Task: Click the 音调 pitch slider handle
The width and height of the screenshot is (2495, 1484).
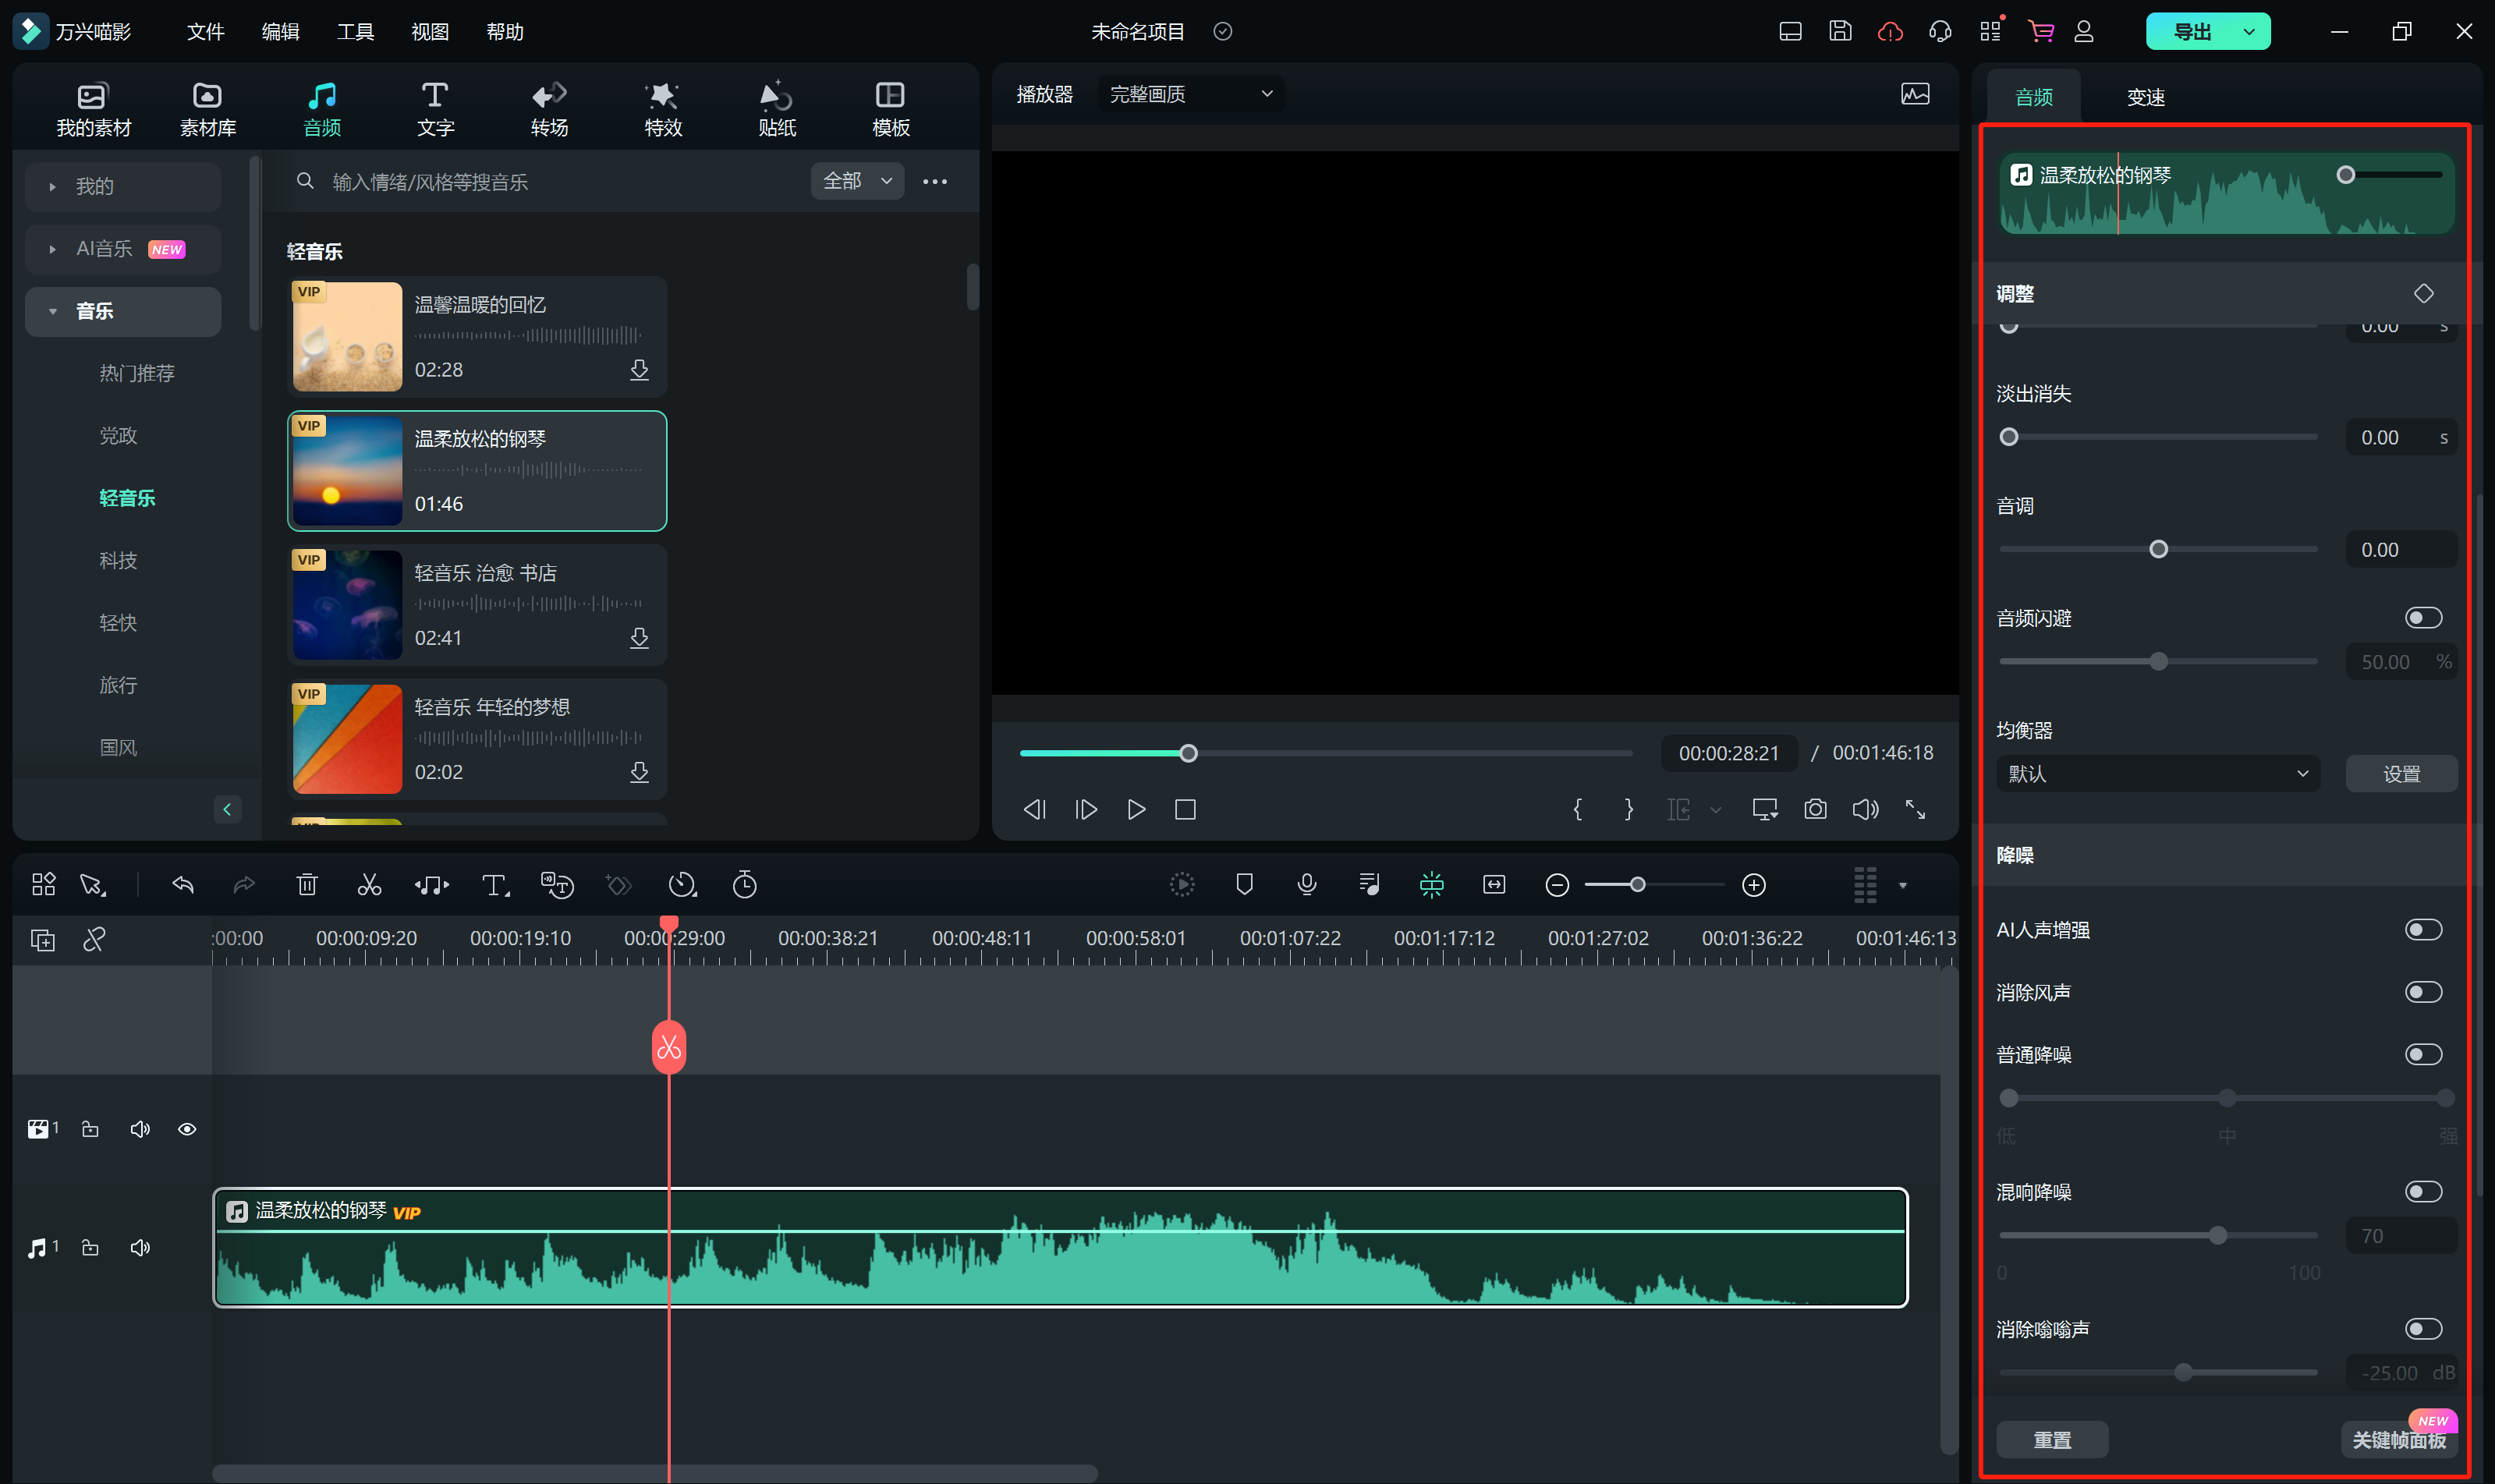Action: [2158, 550]
